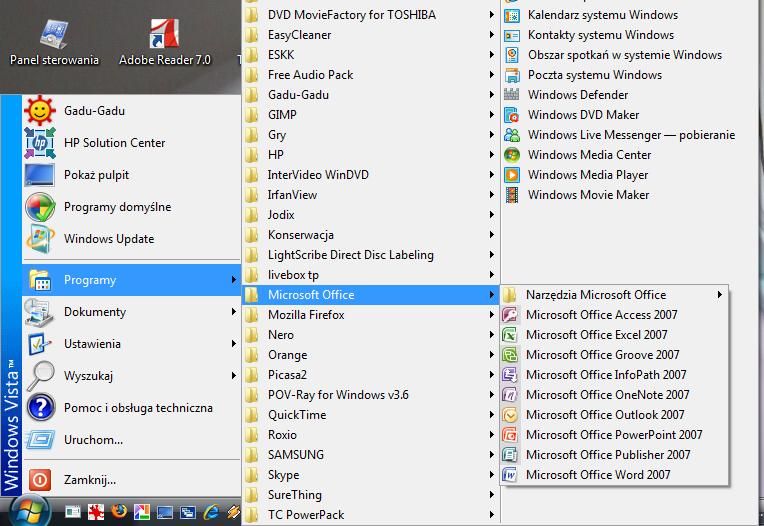
Task: Expand Narzędzia Microsoft Office submenu arrow
Action: coord(719,294)
